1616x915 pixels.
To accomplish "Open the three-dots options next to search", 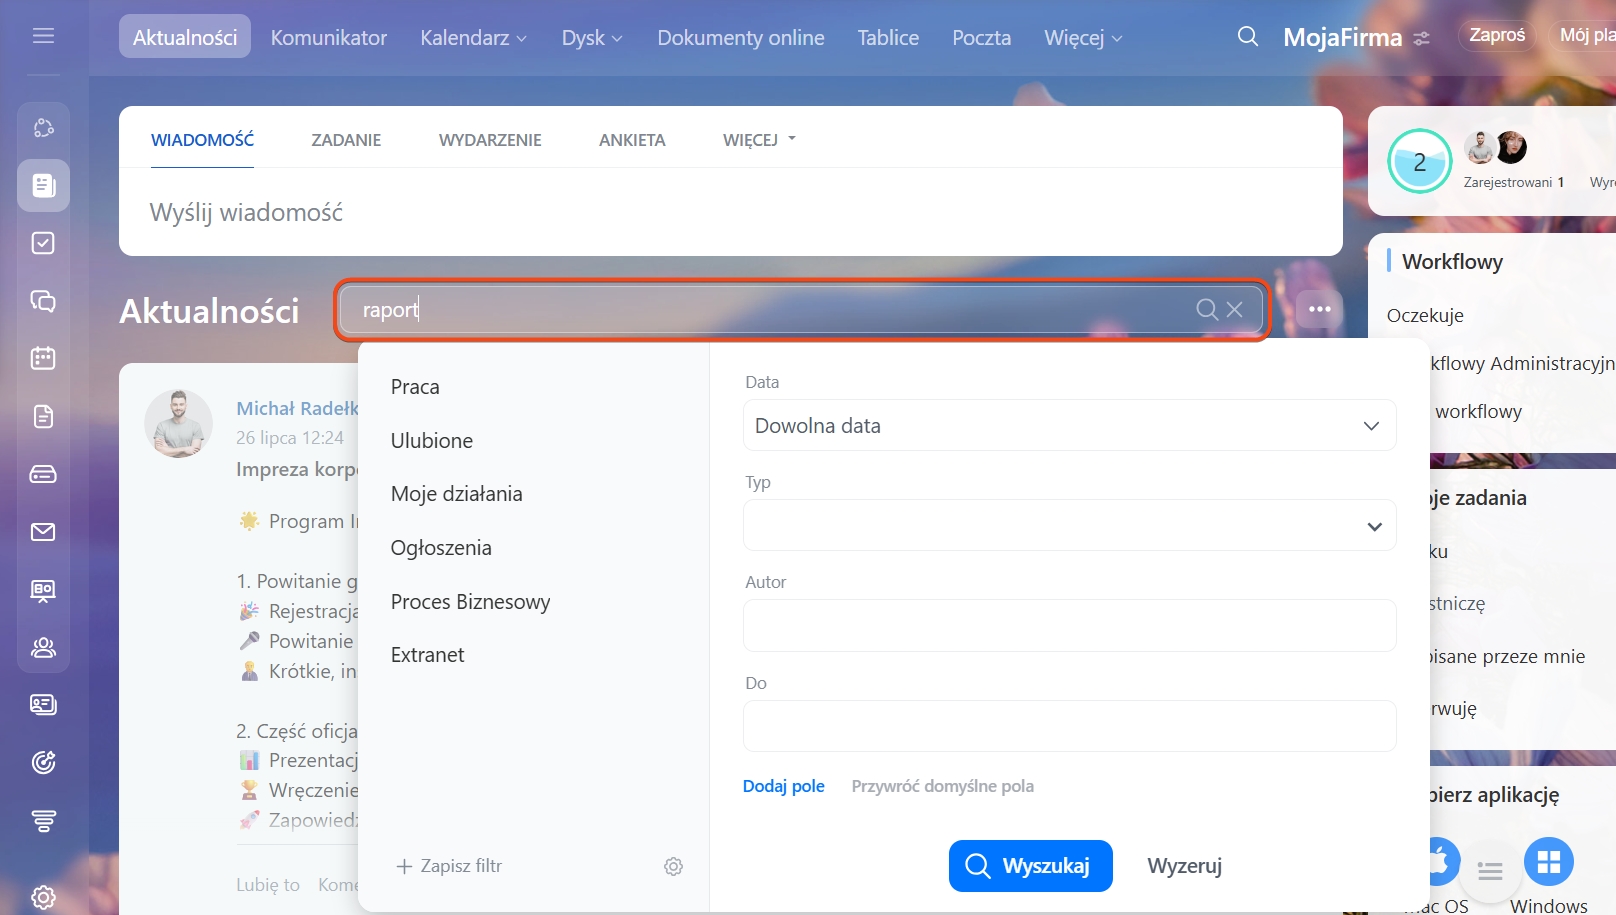I will tap(1319, 309).
